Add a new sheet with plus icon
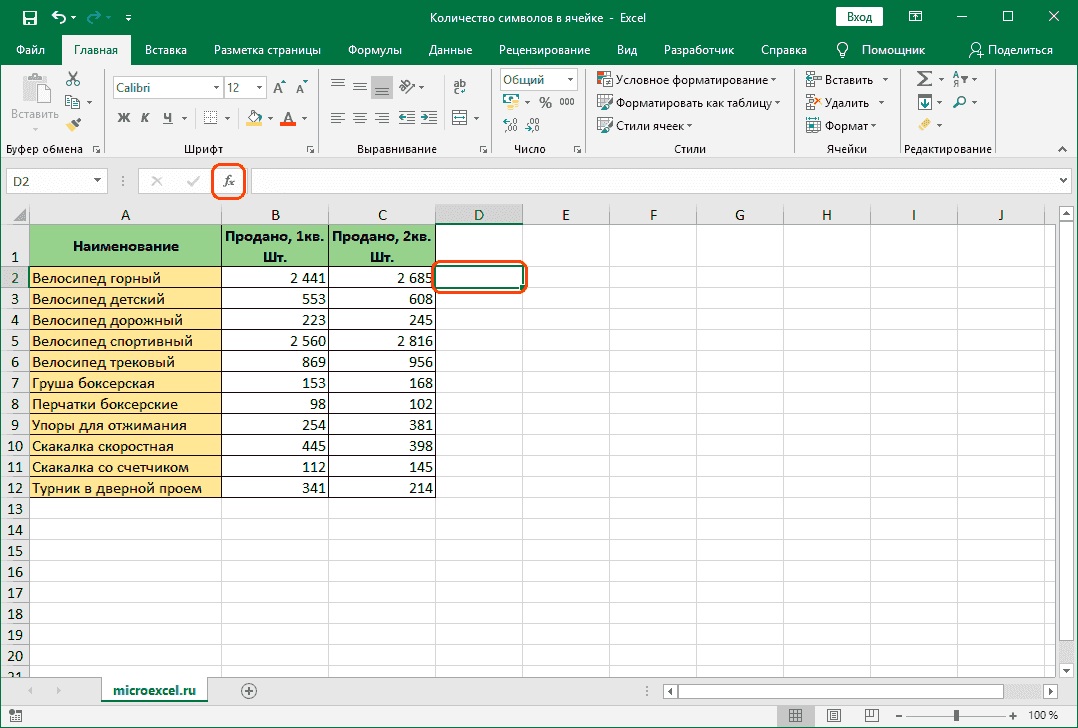The image size is (1078, 728). 249,690
